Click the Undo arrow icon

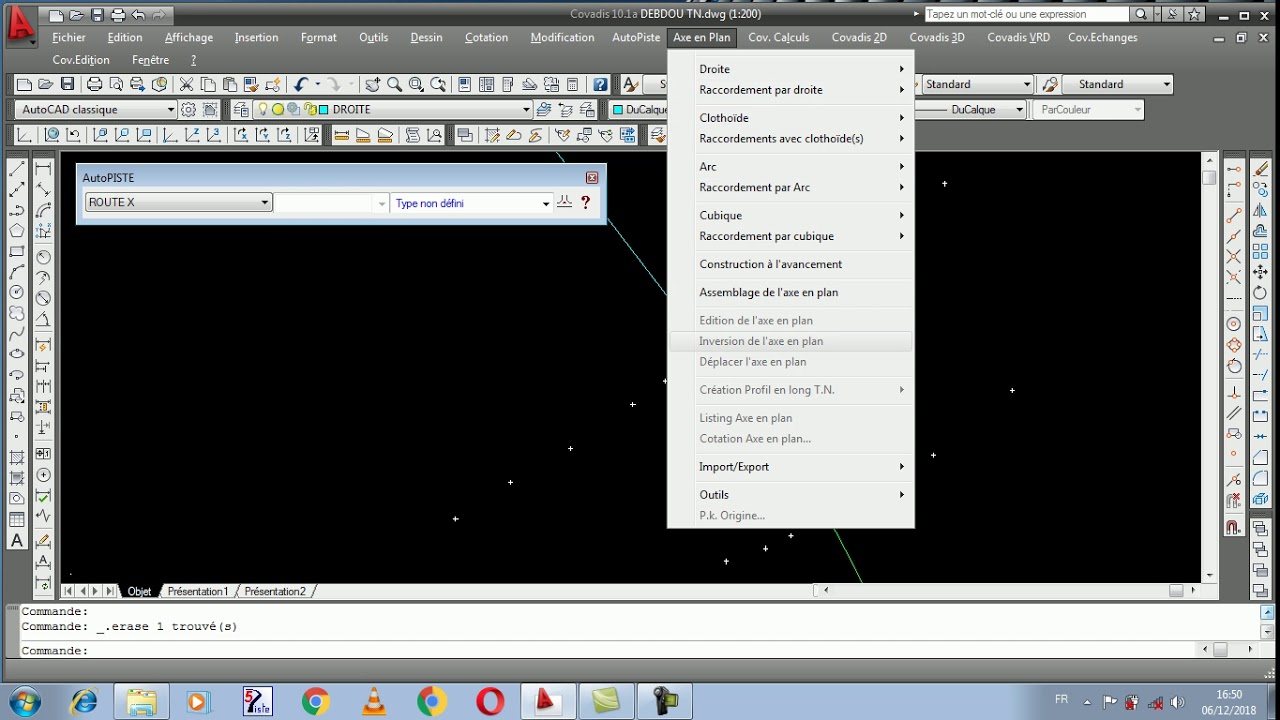(301, 85)
